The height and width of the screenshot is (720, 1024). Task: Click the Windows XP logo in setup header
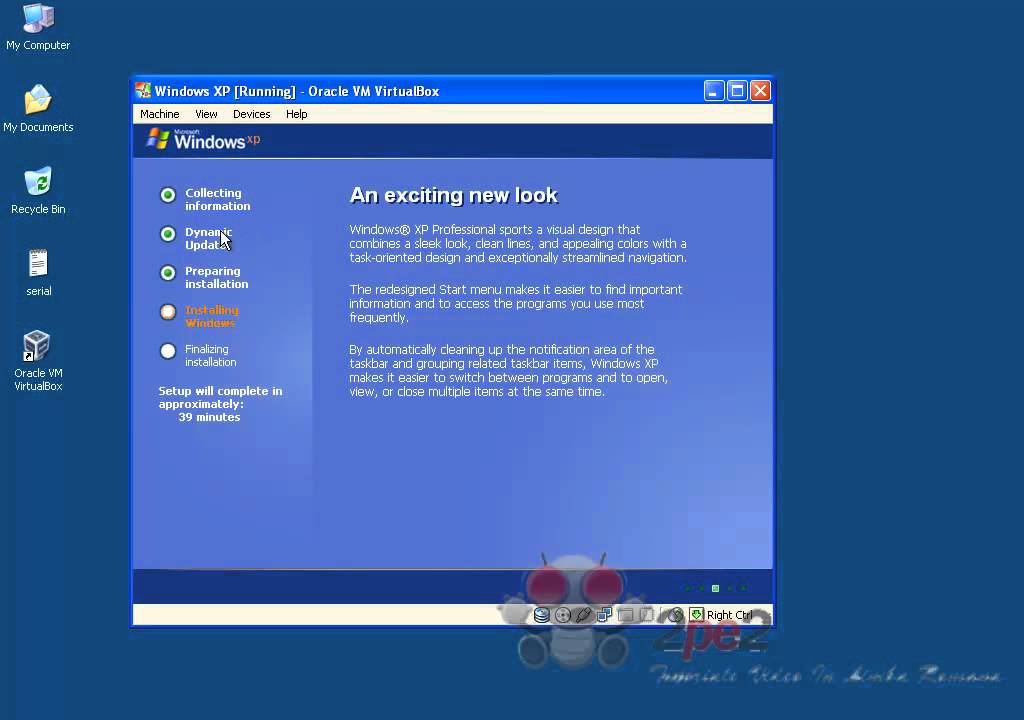(203, 139)
